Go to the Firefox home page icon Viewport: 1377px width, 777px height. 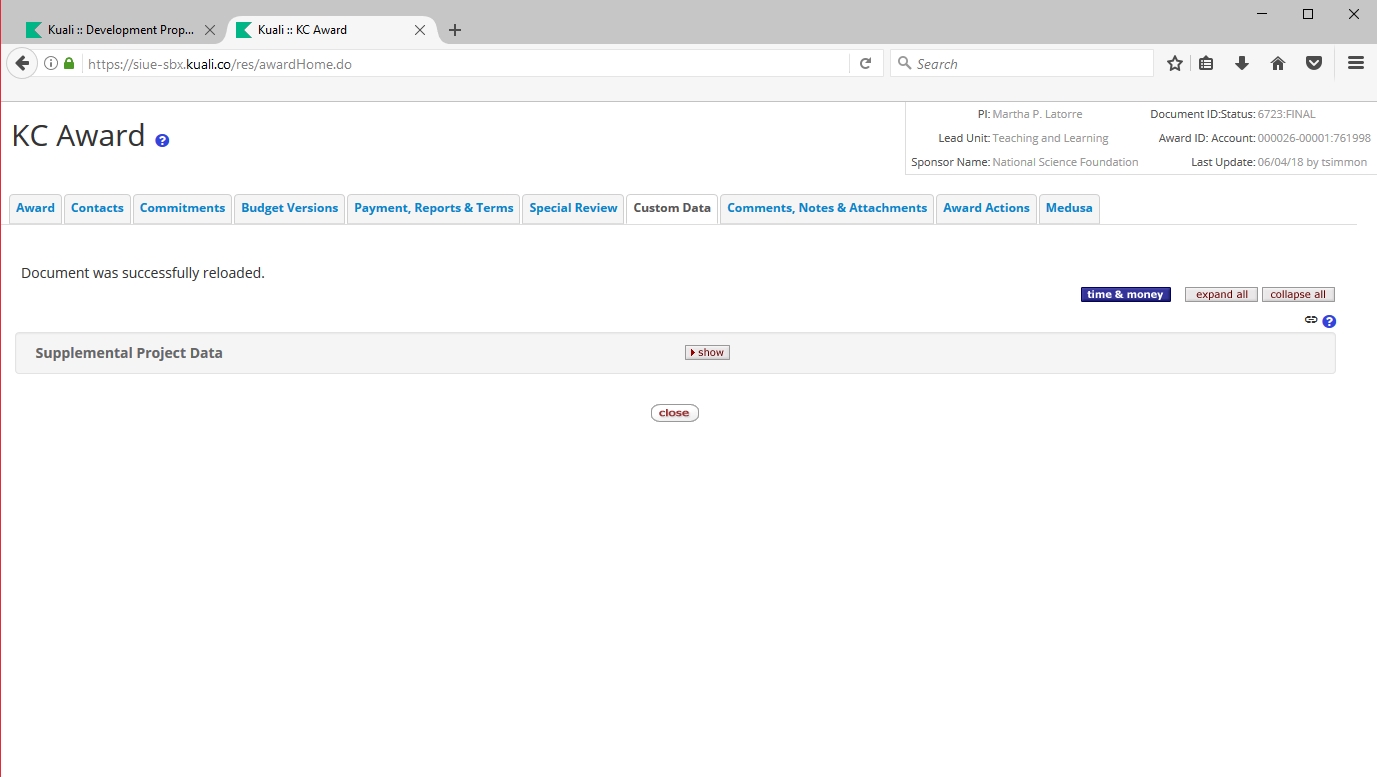point(1278,64)
